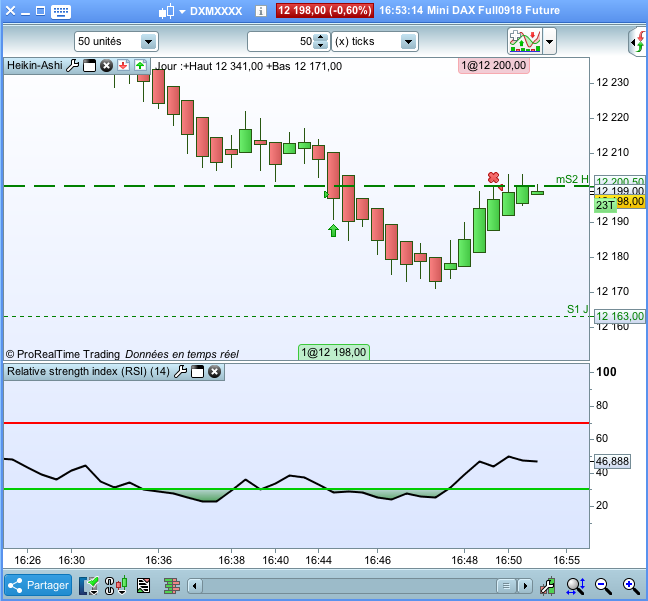Image resolution: width=648 pixels, height=601 pixels.
Task: Click the scrollbar right arrow
Action: [525, 586]
